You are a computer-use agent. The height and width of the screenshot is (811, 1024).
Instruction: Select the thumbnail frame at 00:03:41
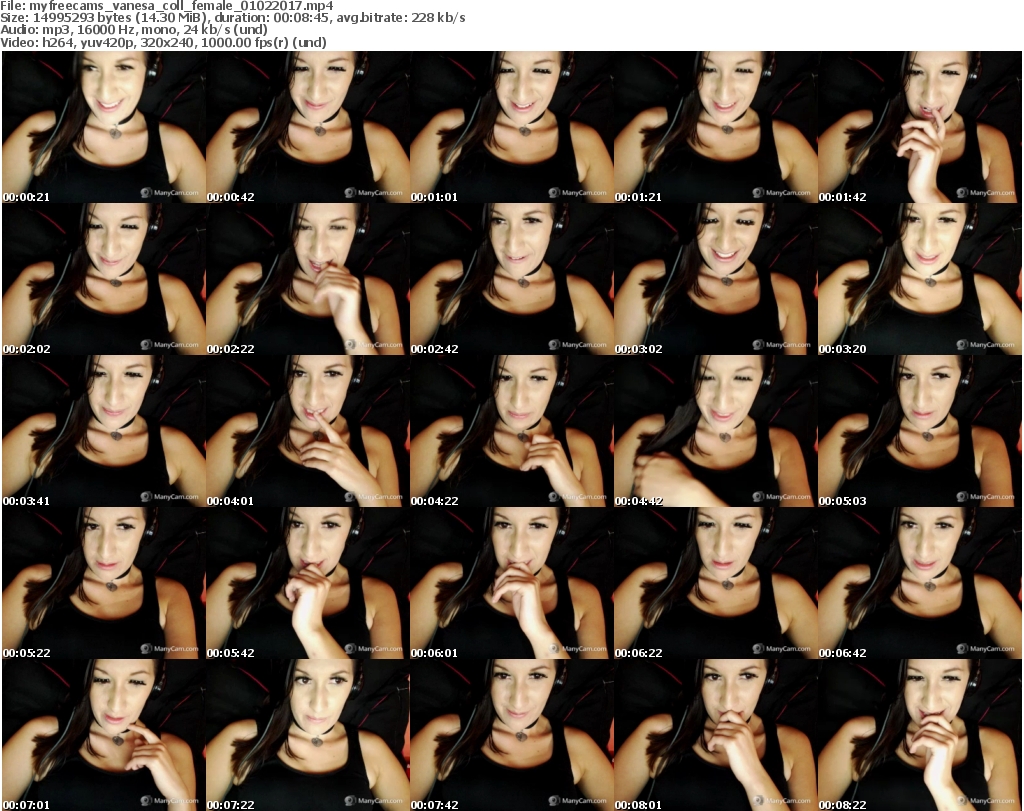tap(104, 432)
